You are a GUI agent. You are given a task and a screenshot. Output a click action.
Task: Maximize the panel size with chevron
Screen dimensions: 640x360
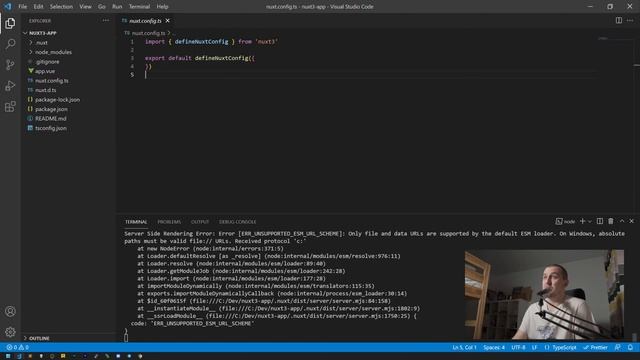click(622, 221)
